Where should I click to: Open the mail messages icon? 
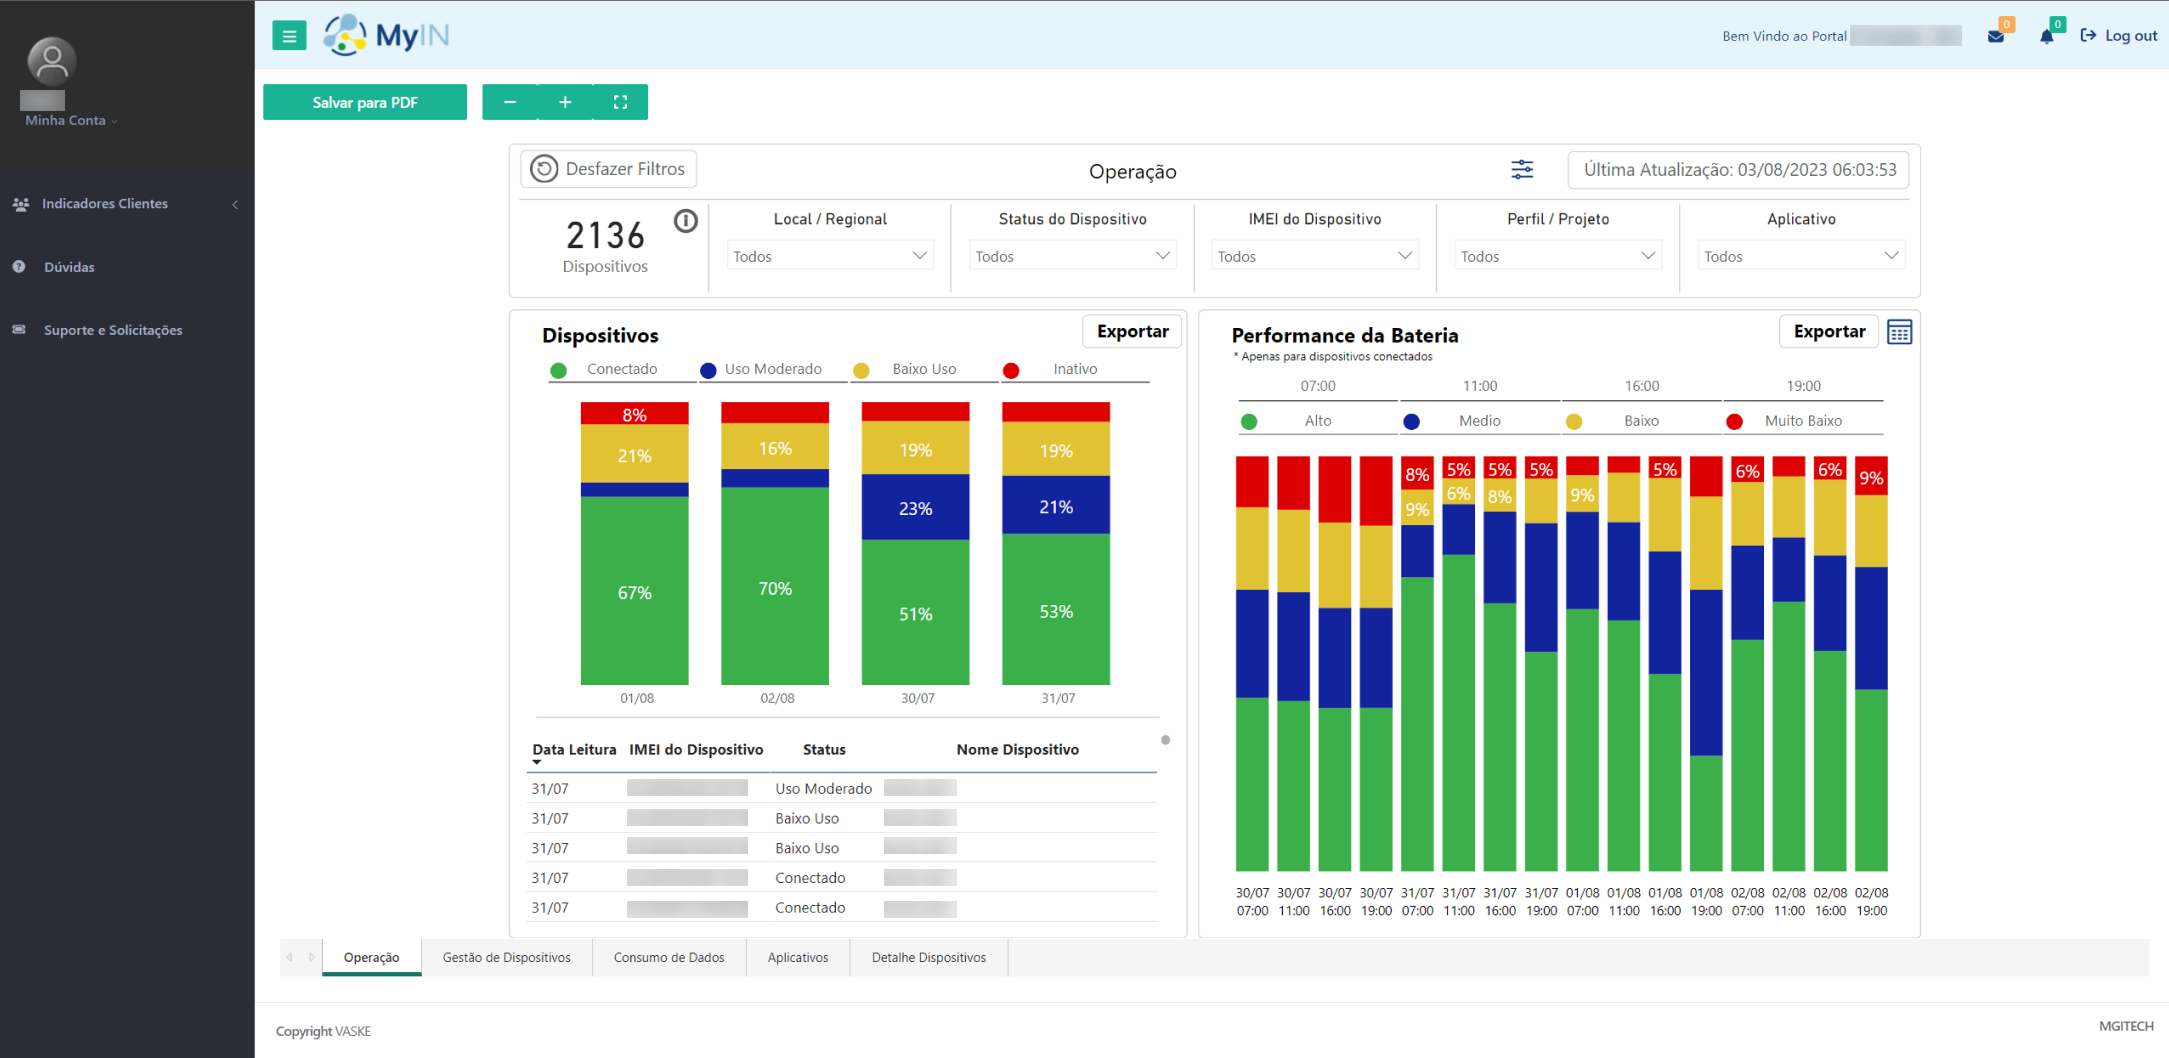pos(1995,36)
